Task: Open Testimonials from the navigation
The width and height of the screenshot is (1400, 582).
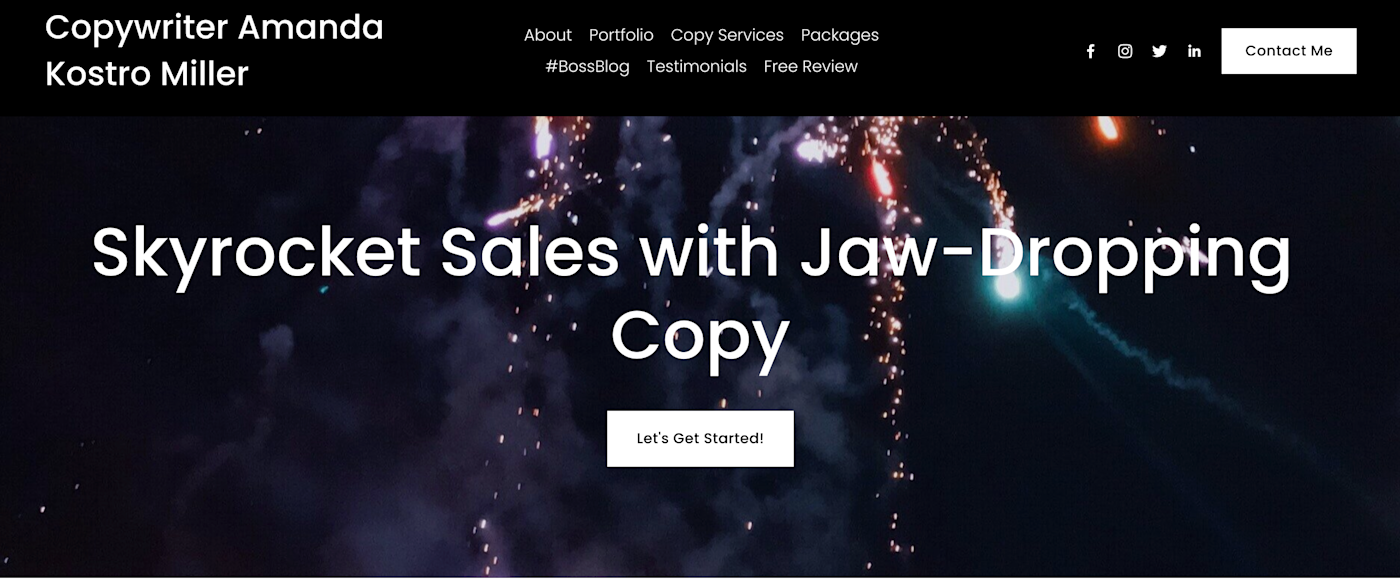Action: point(696,66)
